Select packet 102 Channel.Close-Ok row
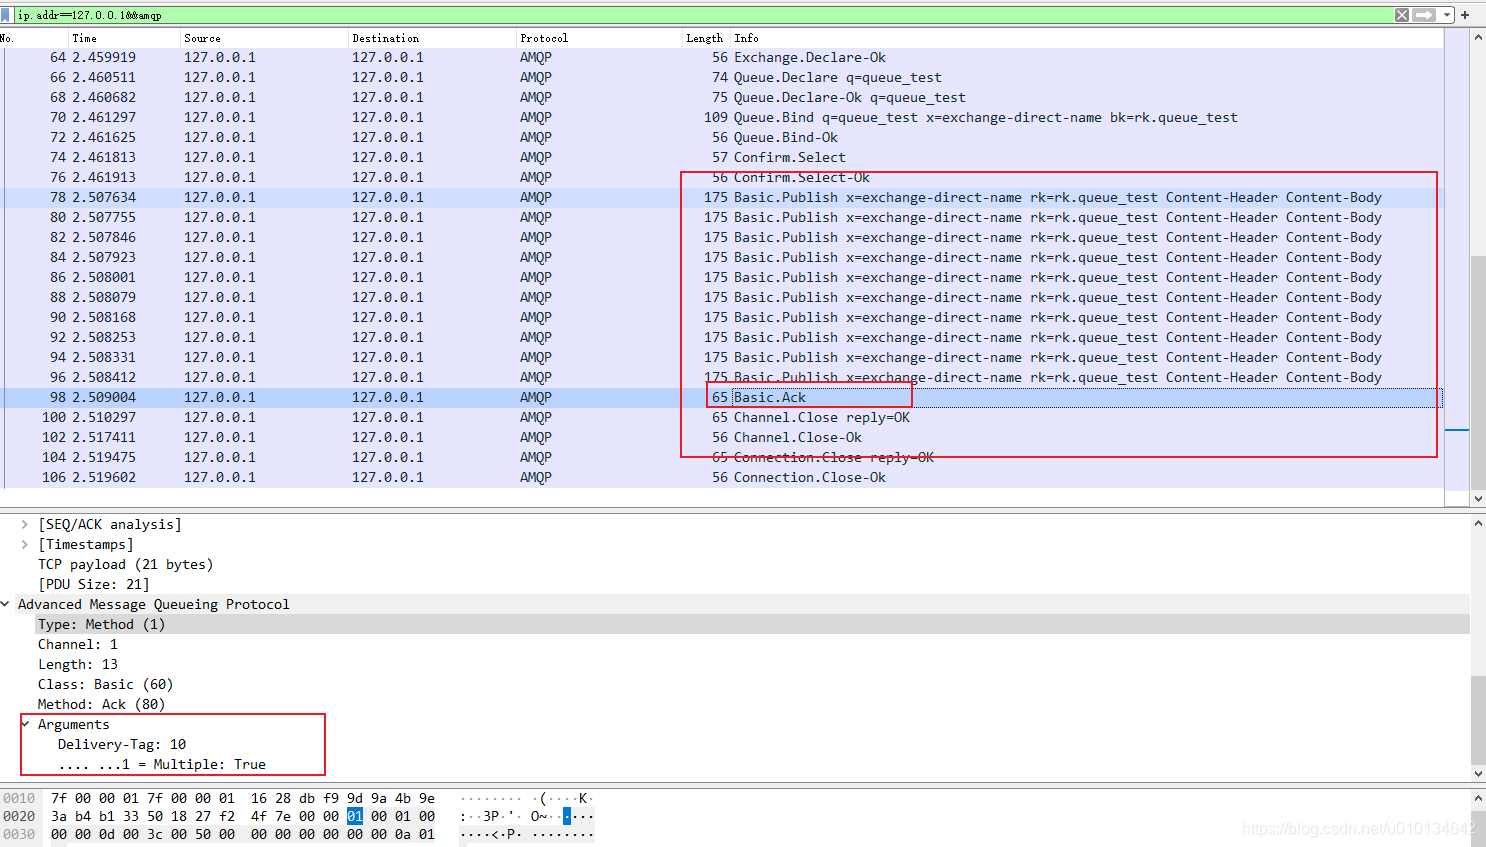 point(722,437)
